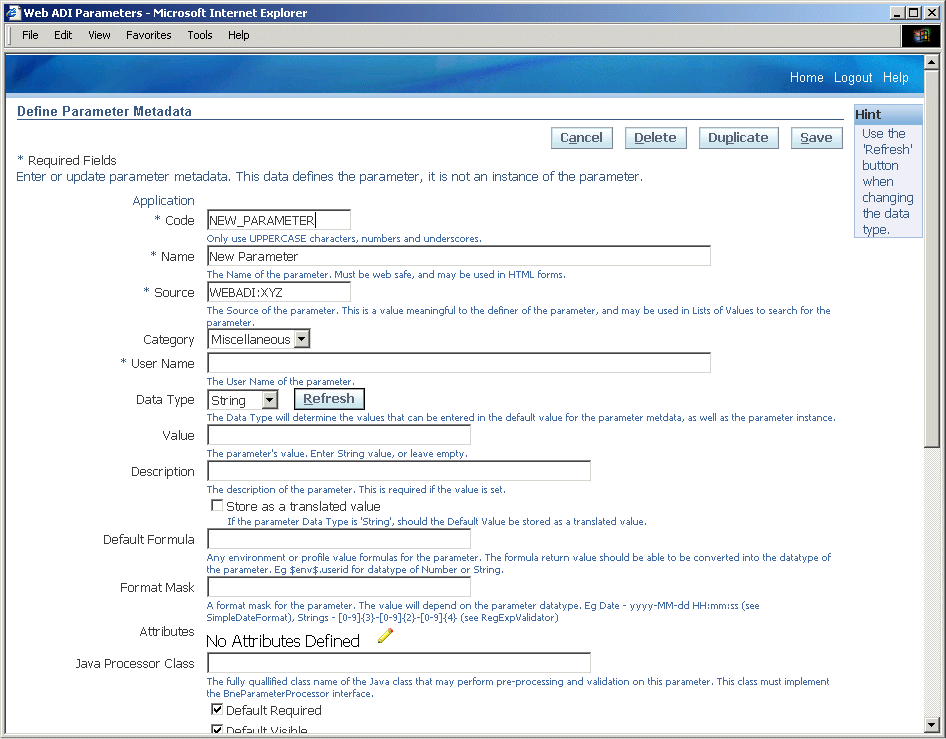Click the 'Define Parameter Metadata' heading
Screen dimensions: 946x739
[104, 111]
